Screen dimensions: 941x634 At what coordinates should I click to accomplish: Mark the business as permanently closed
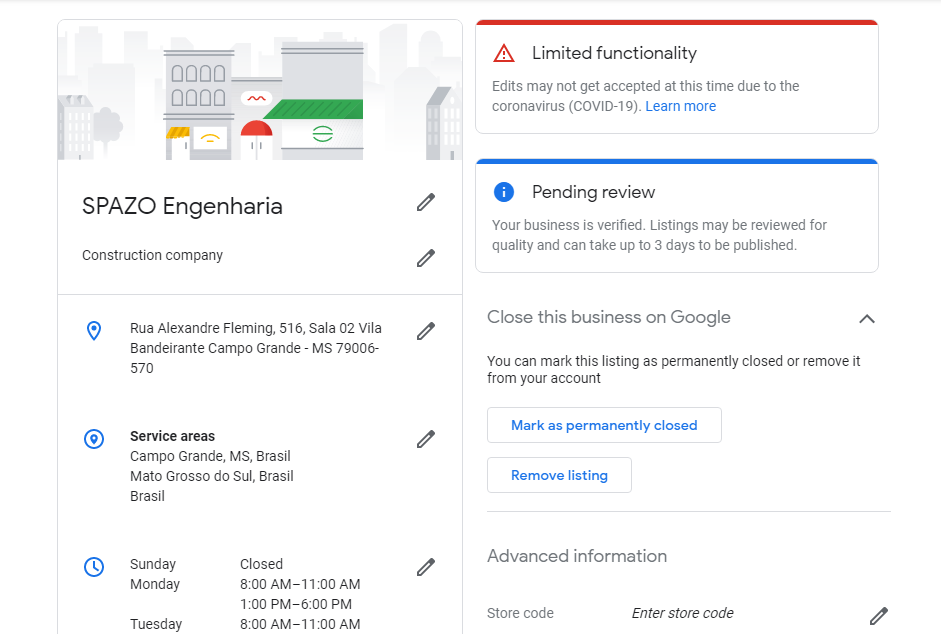click(x=604, y=425)
